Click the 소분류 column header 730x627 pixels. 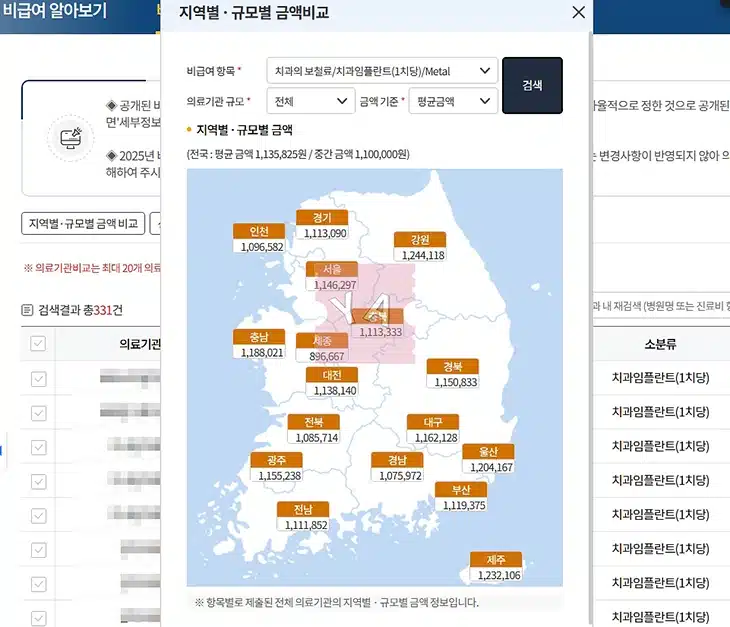[x=660, y=344]
